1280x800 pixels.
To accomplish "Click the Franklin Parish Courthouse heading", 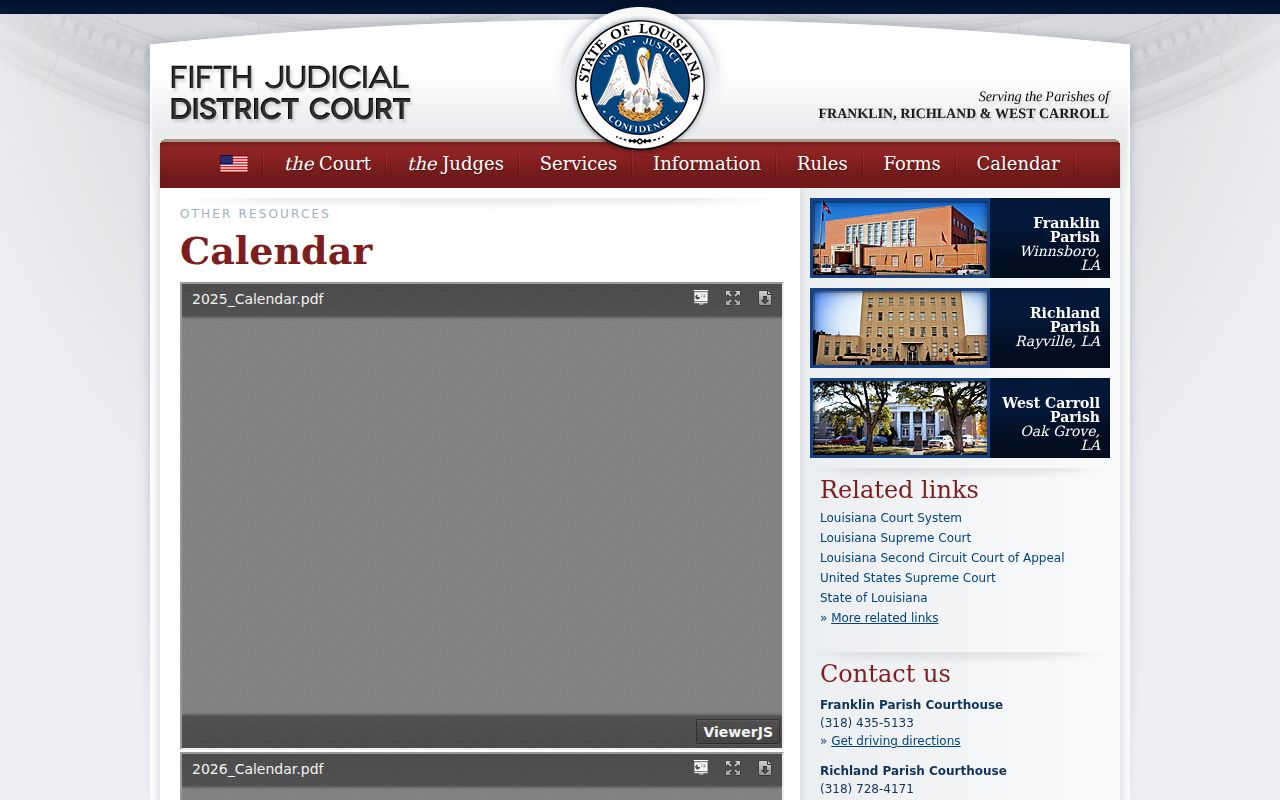I will tap(911, 705).
